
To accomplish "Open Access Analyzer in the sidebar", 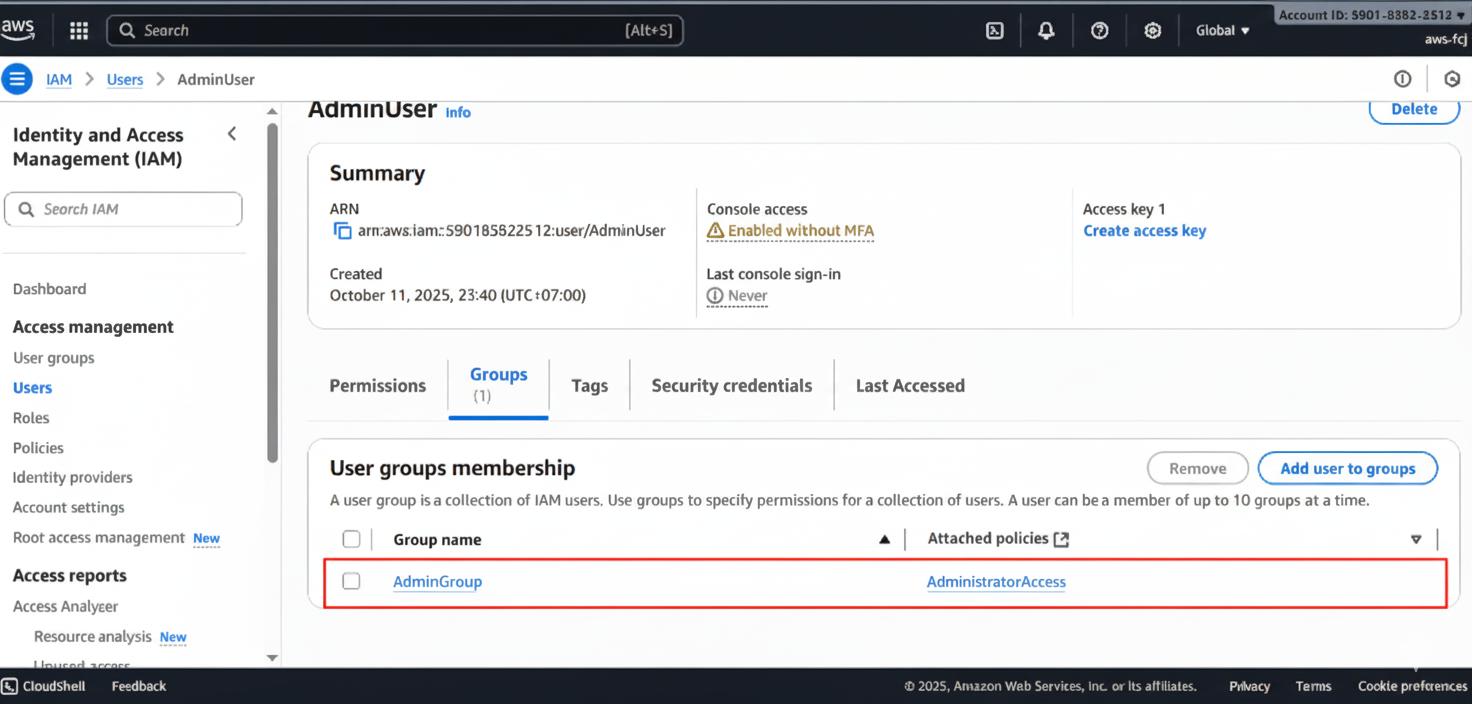I will point(66,607).
